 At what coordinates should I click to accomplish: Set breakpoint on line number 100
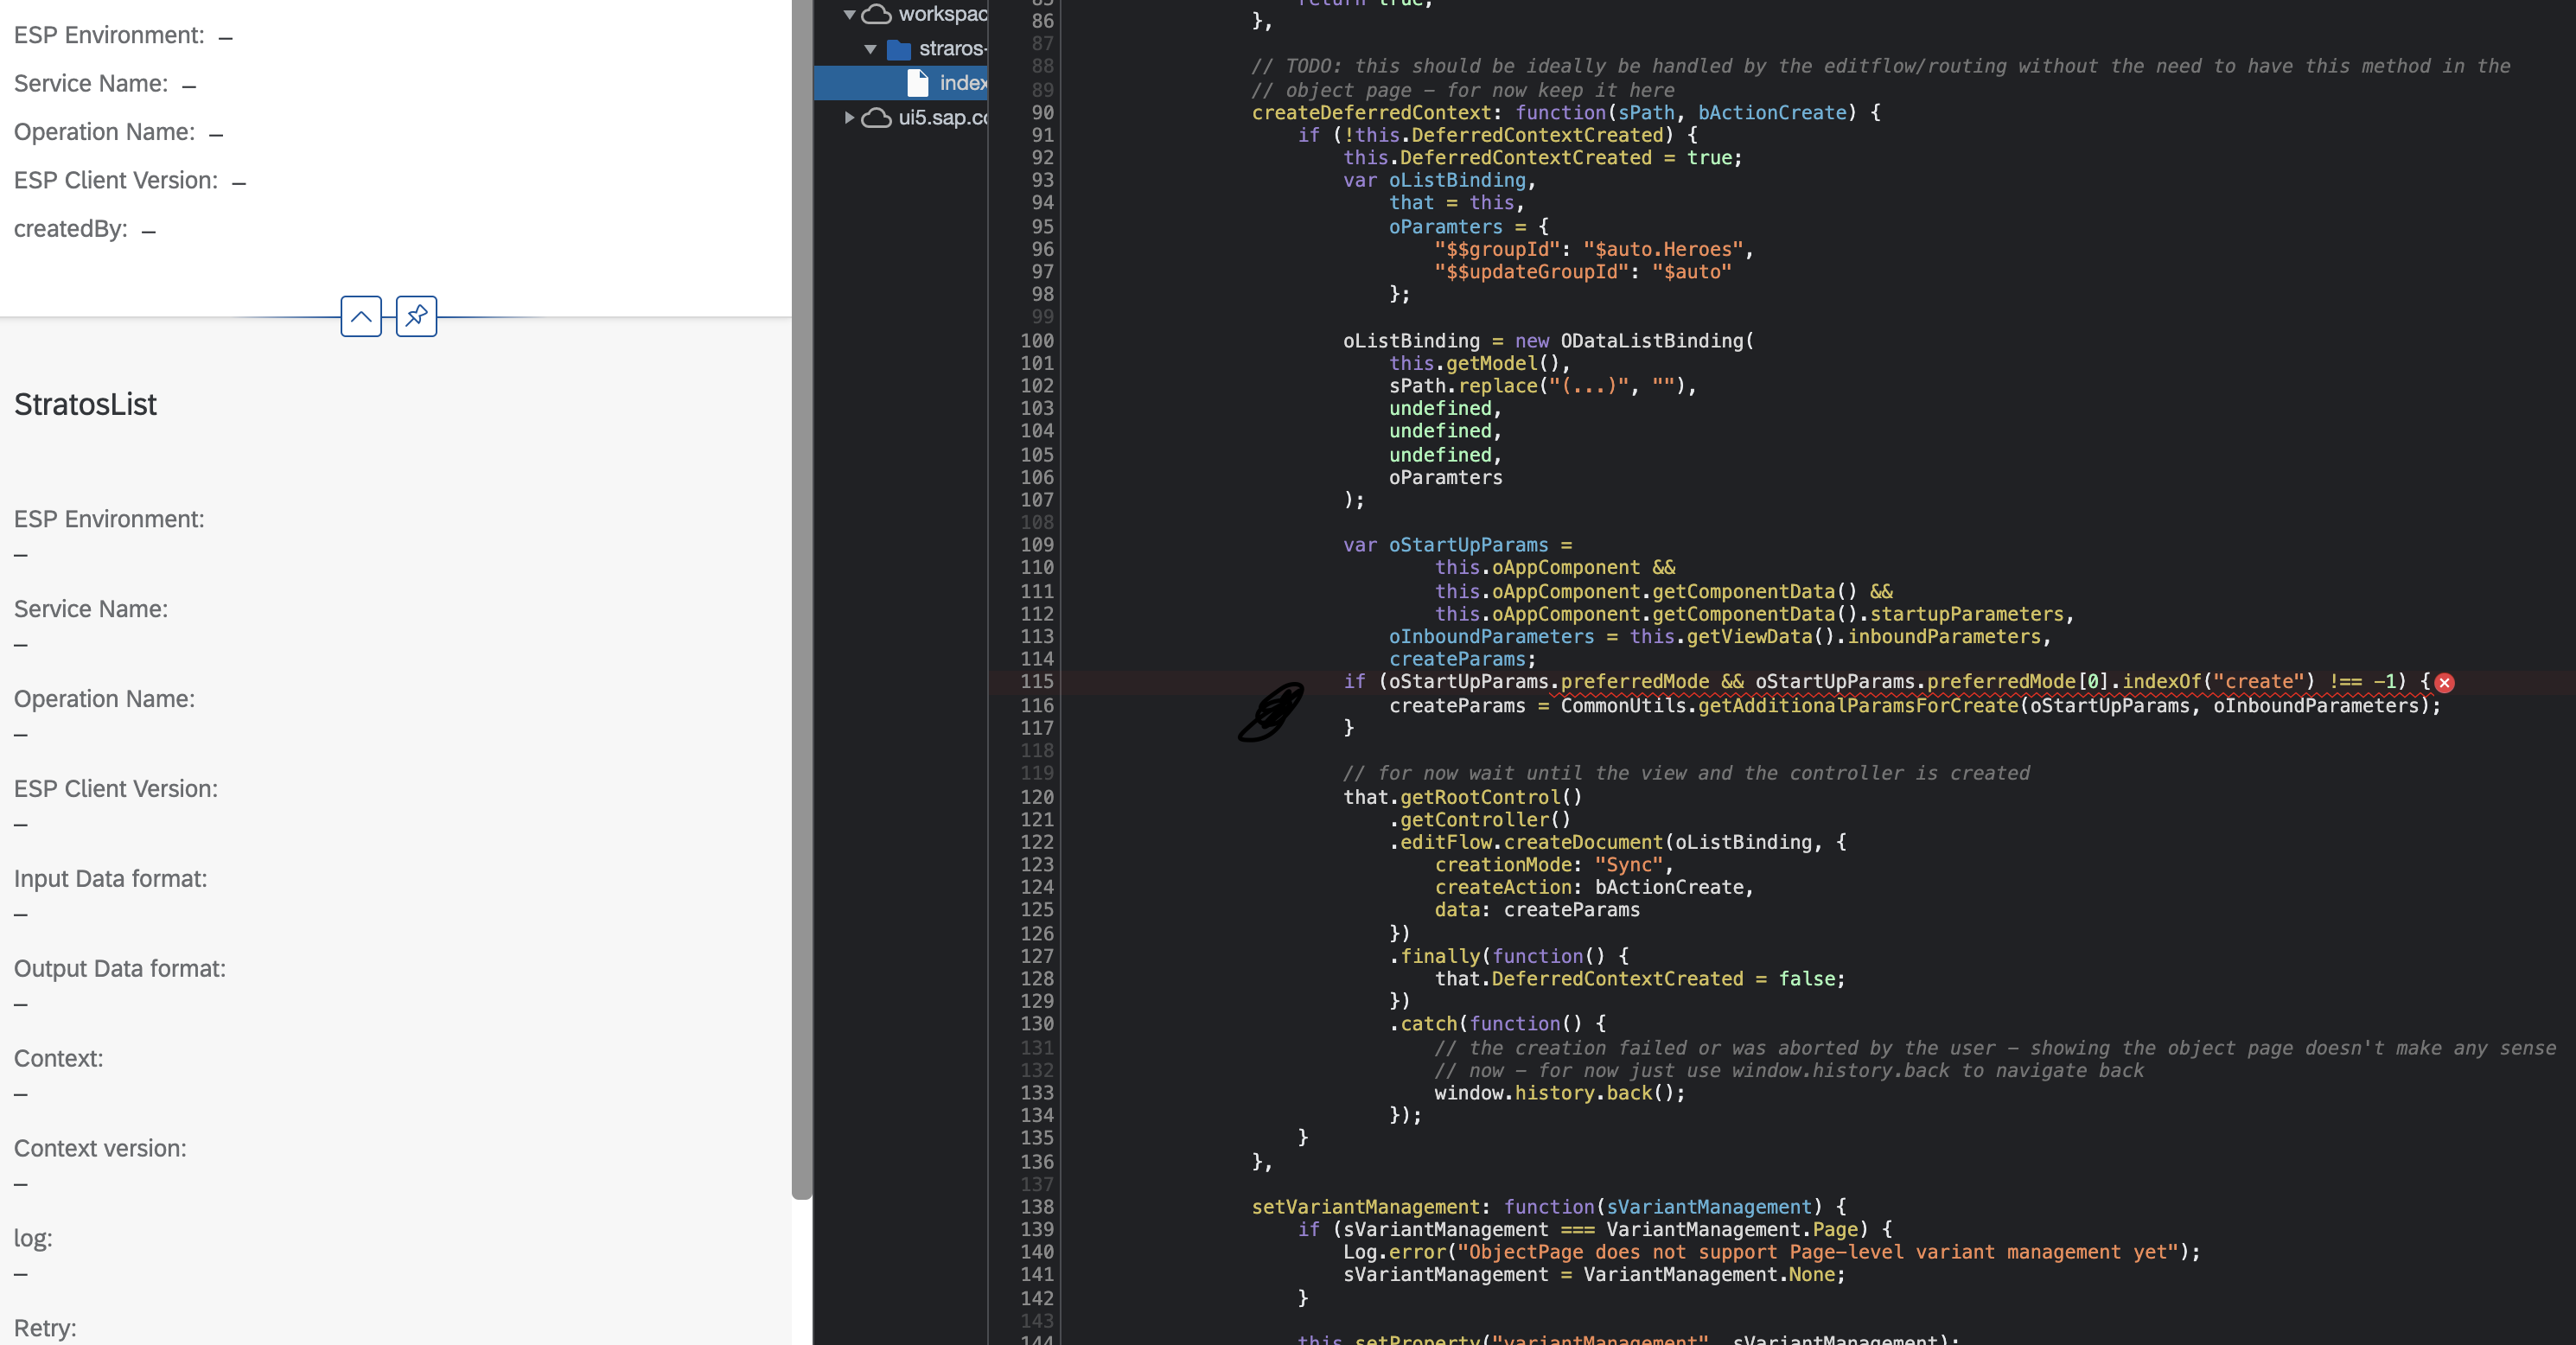click(1036, 341)
